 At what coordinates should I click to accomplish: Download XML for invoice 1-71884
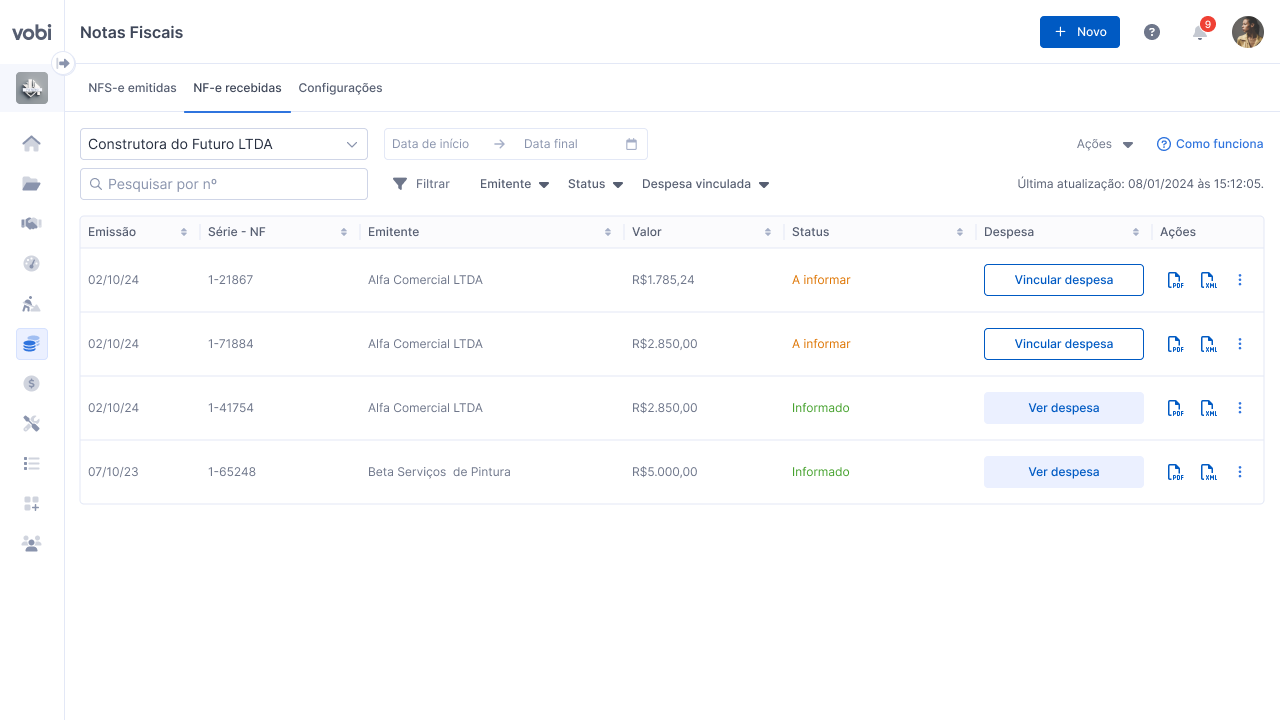(x=1209, y=345)
